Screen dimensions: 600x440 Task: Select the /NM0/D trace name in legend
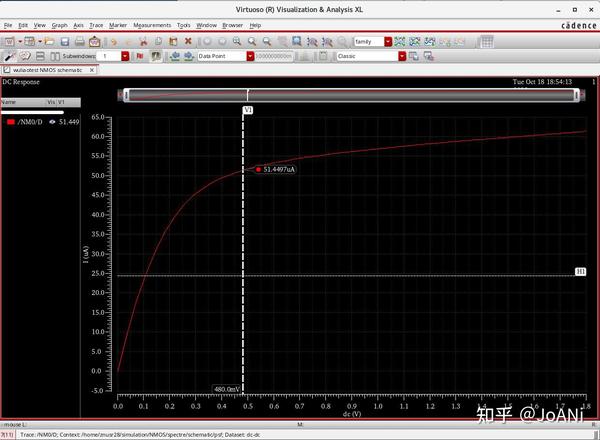tap(30, 122)
